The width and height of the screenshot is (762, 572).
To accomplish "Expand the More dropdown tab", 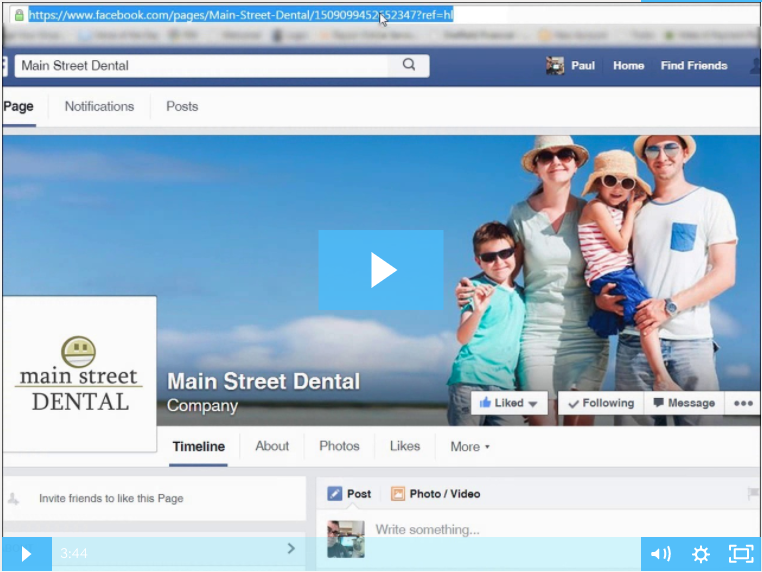I will (469, 447).
